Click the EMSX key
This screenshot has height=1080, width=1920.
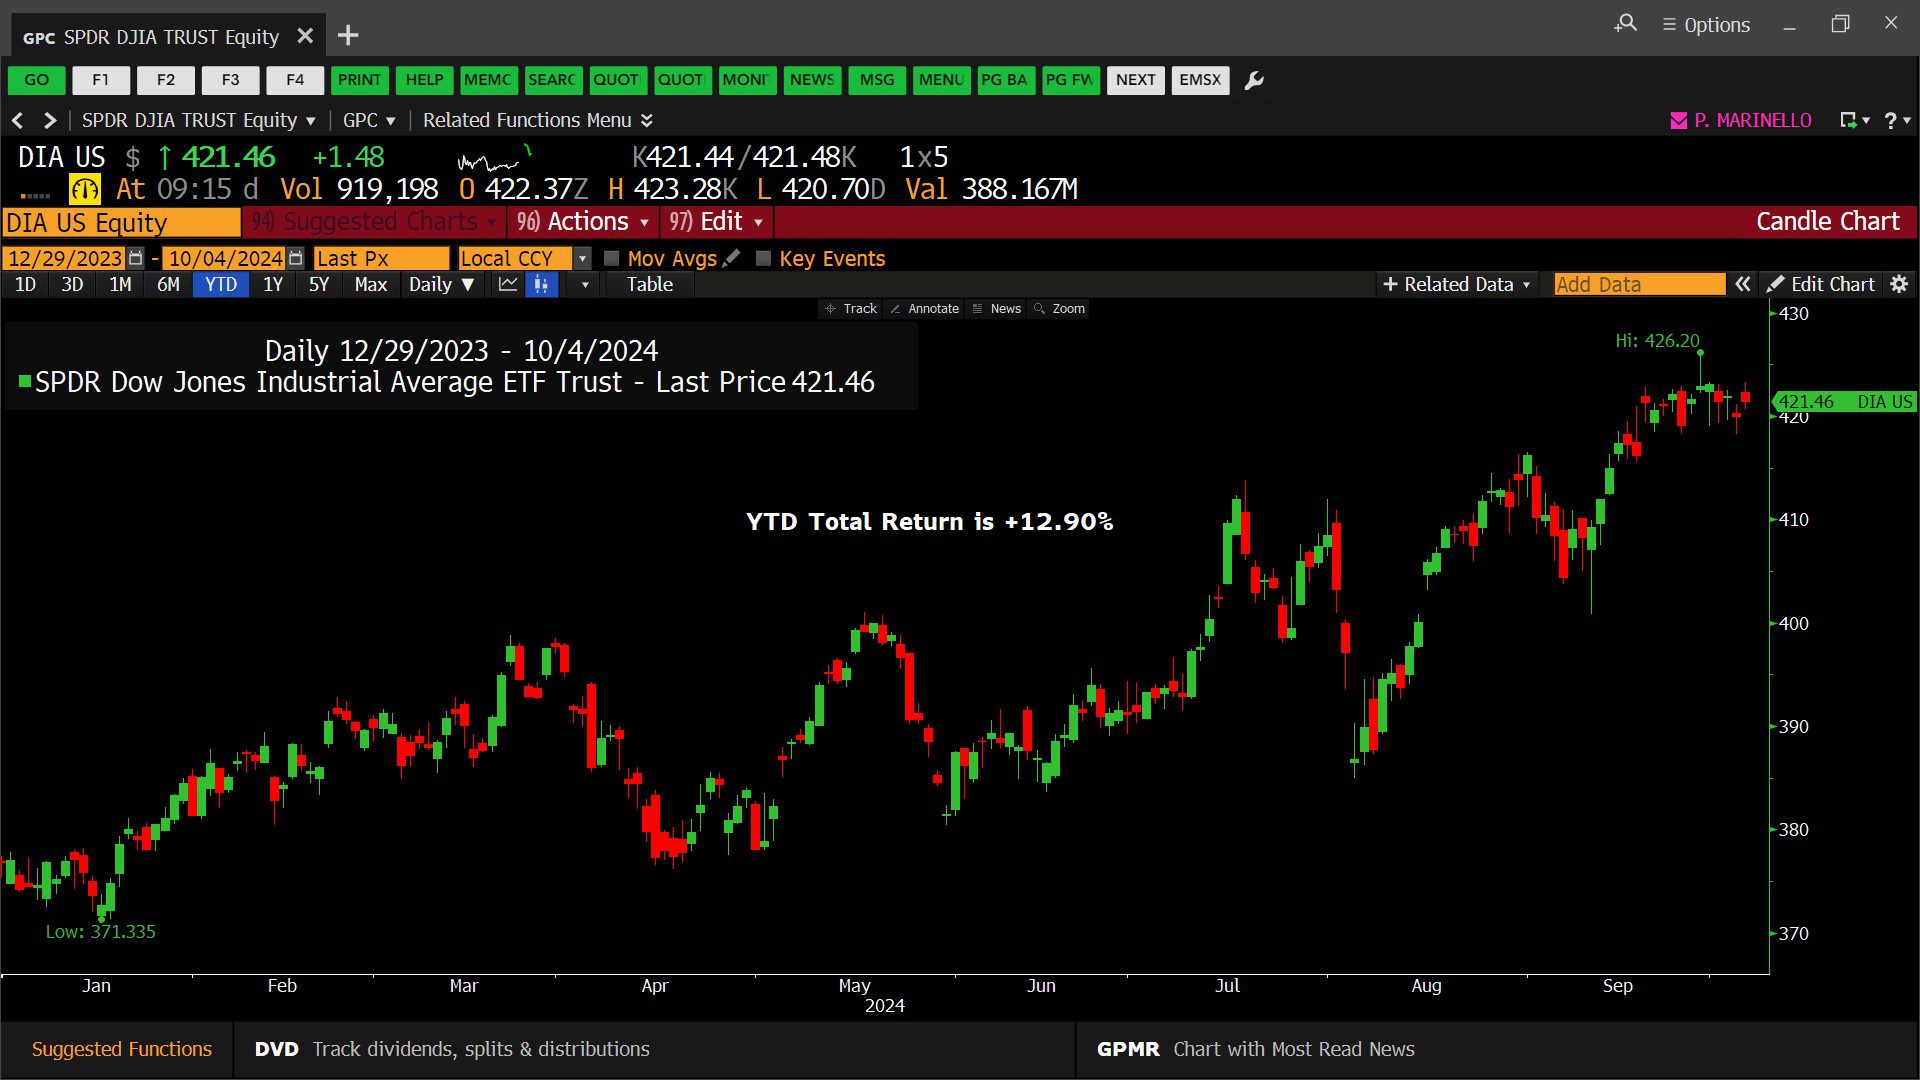point(1200,80)
